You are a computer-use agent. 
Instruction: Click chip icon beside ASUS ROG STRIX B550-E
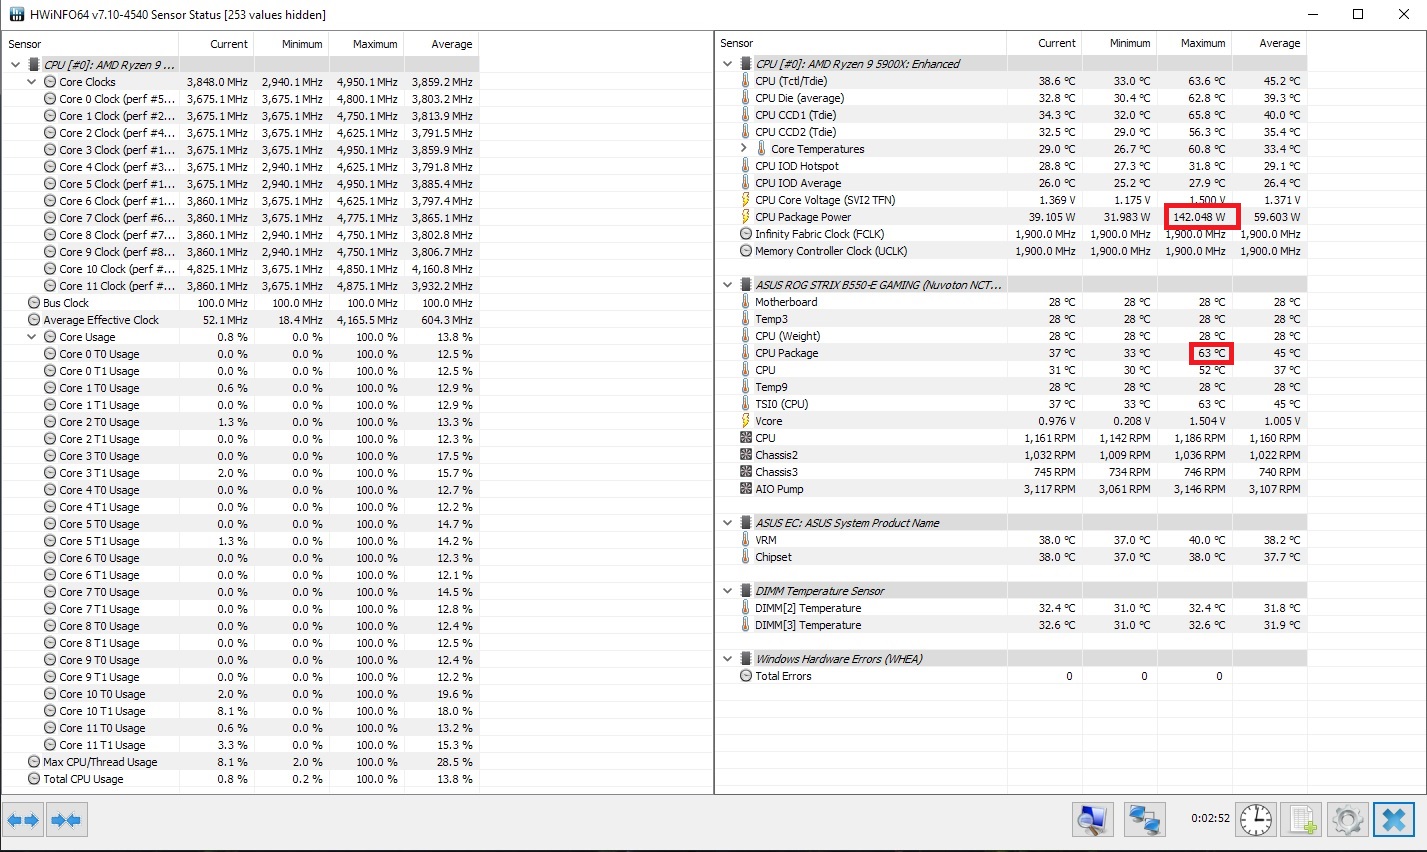(x=745, y=285)
